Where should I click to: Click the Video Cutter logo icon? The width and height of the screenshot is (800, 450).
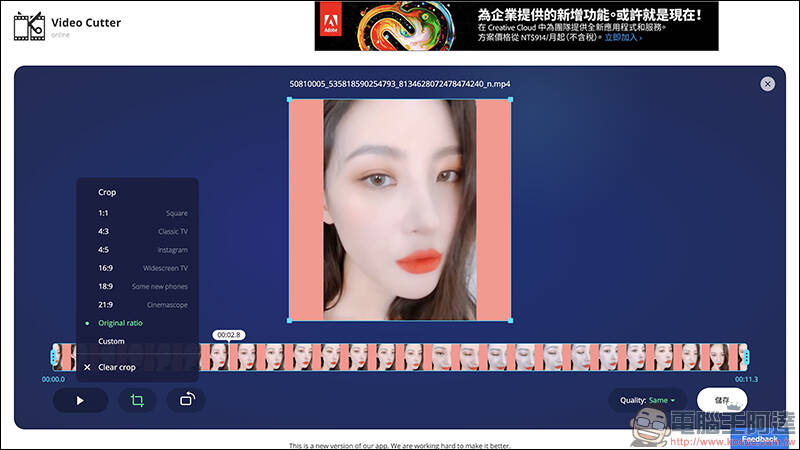[x=29, y=26]
